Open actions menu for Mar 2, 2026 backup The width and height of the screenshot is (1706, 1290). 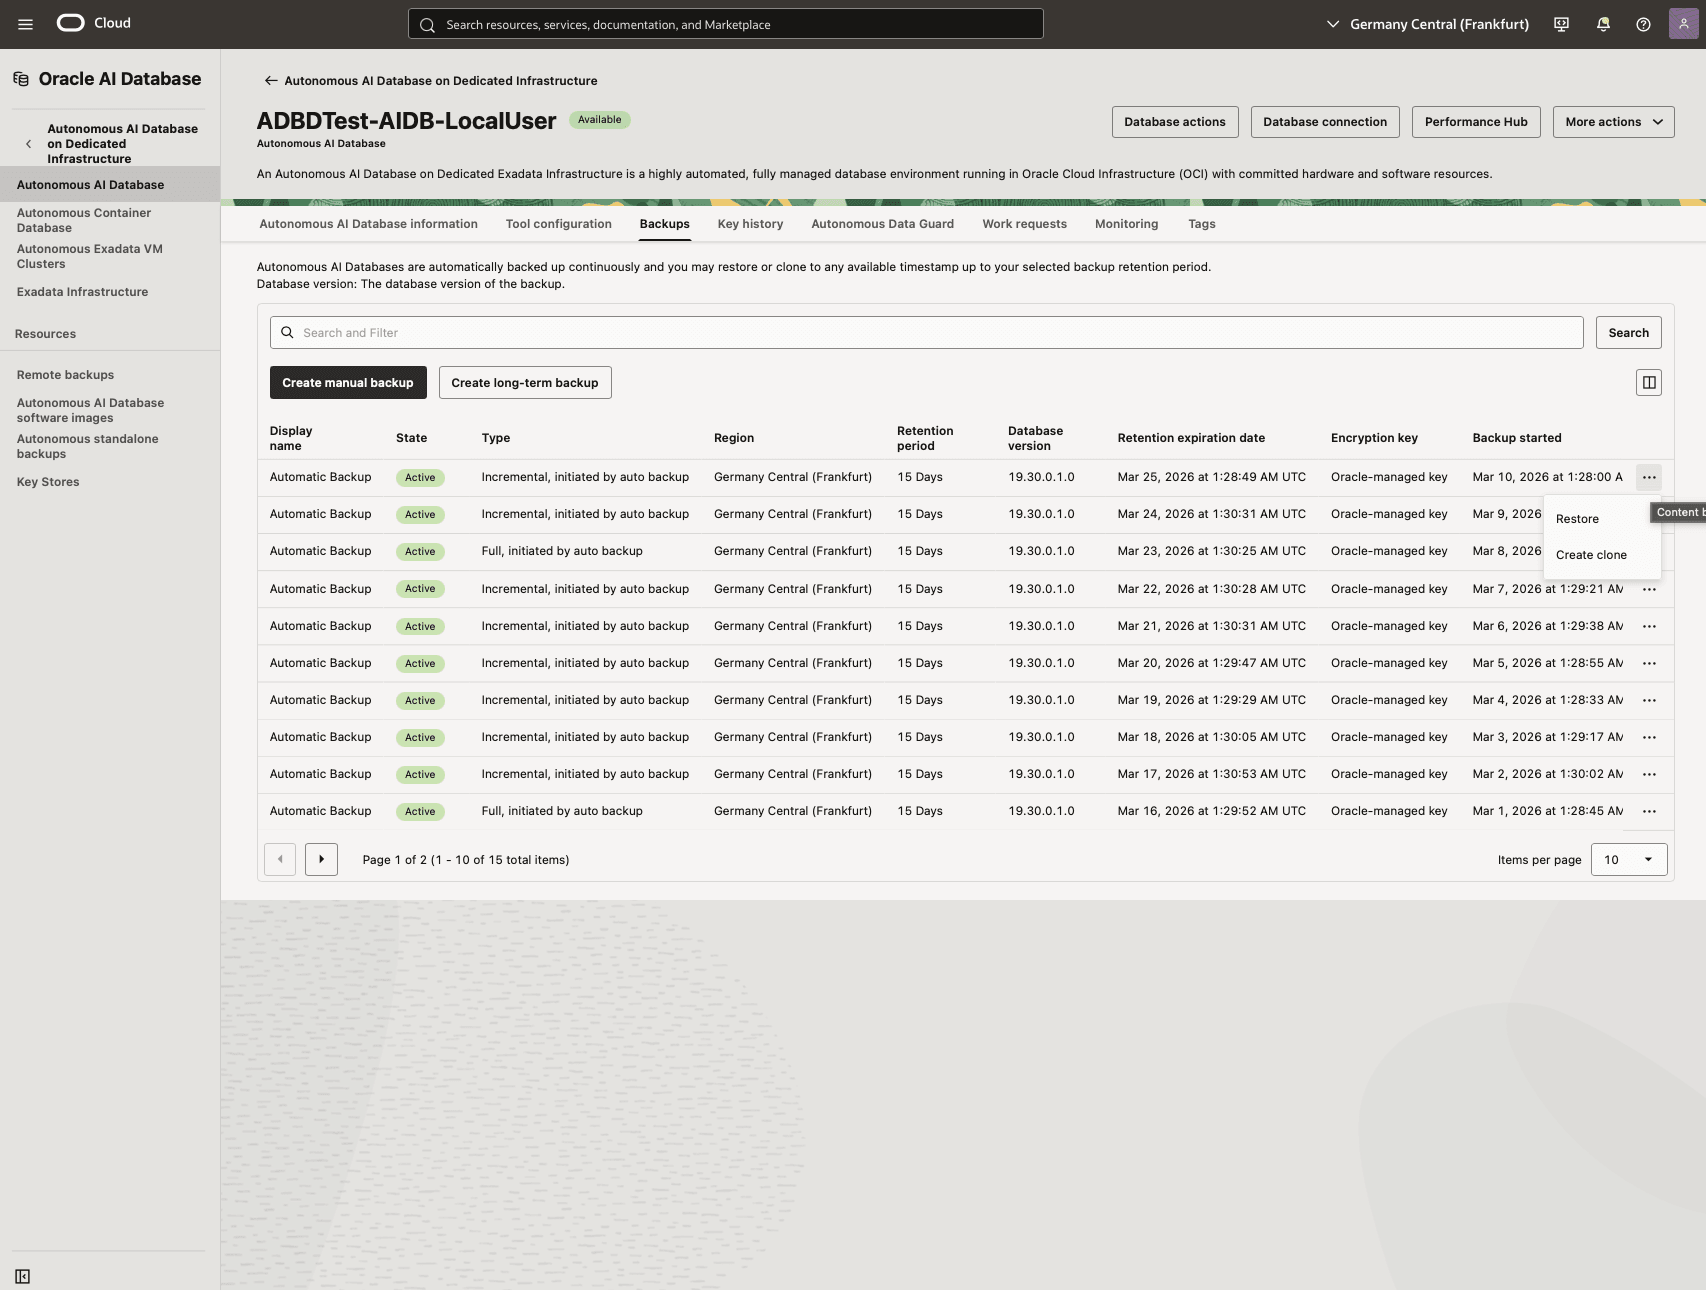(x=1649, y=774)
